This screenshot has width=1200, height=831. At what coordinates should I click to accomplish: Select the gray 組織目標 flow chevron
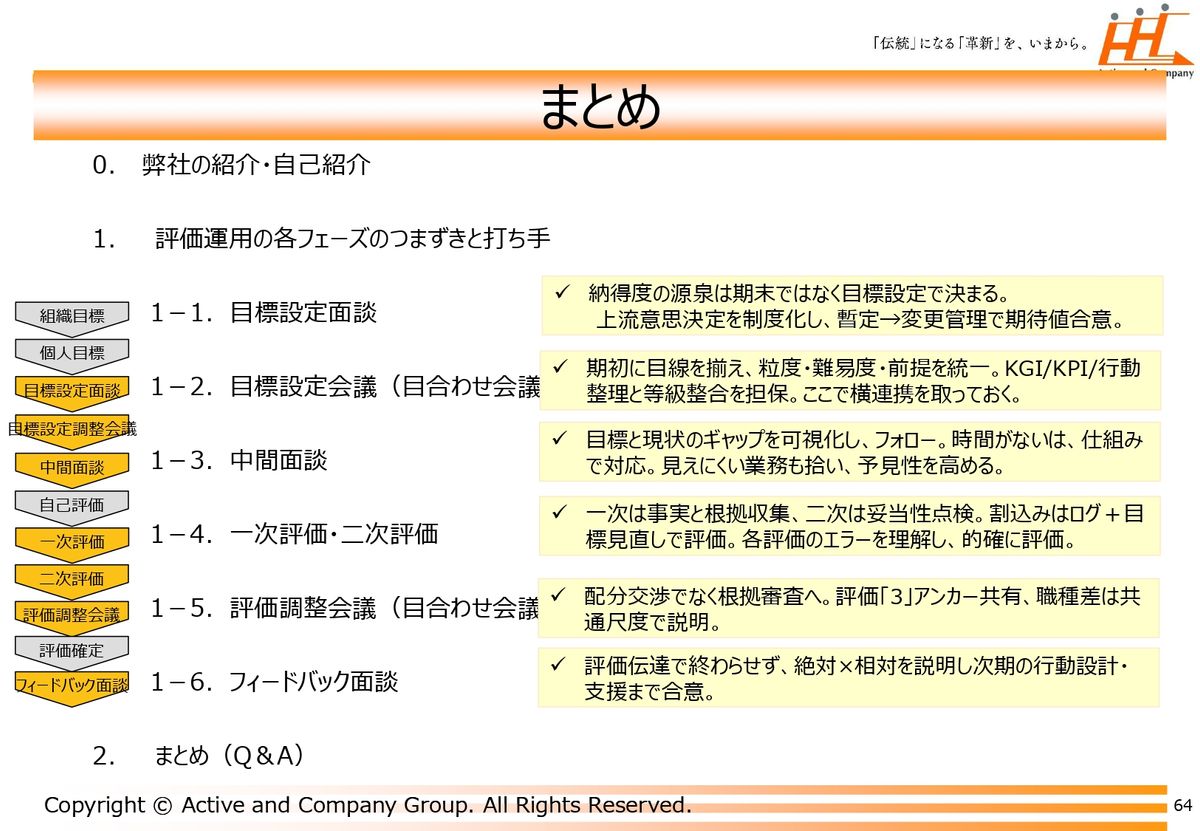72,316
